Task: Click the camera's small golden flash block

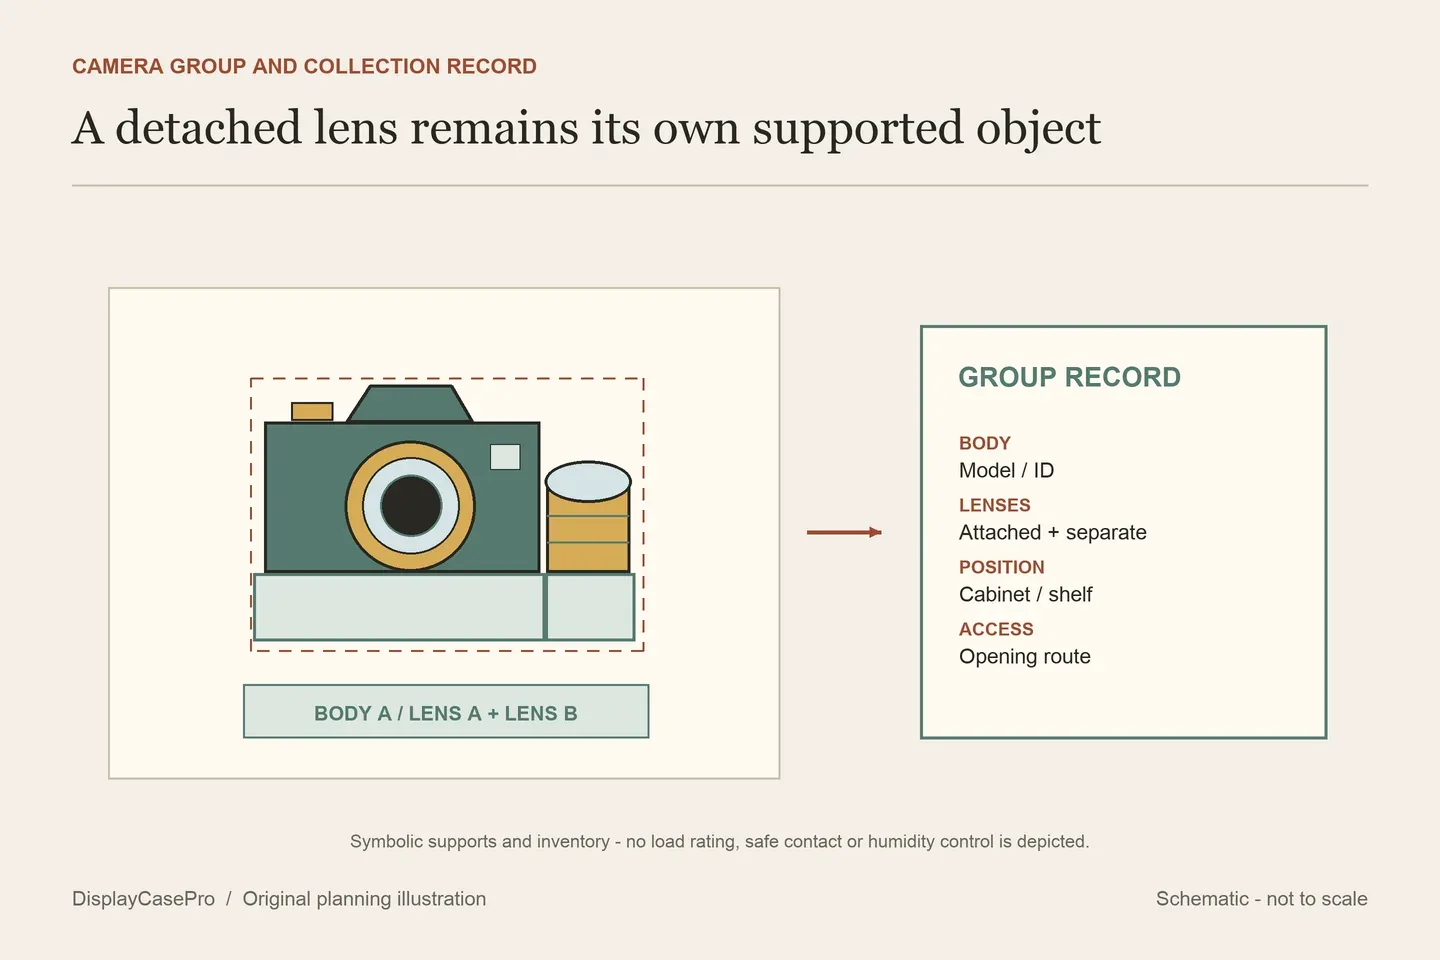Action: [312, 411]
